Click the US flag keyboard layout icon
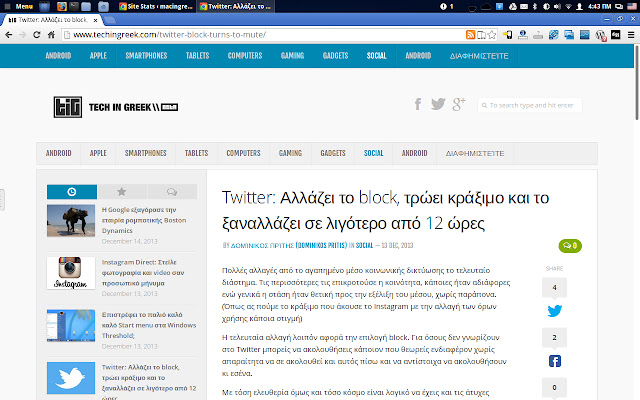 (x=631, y=6)
